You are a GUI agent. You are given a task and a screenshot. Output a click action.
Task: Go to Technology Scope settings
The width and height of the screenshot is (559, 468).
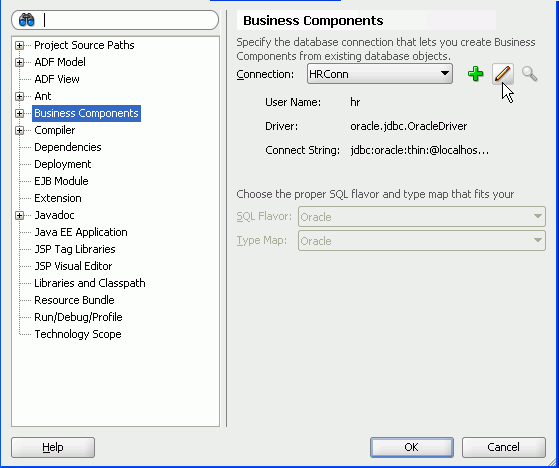78,334
